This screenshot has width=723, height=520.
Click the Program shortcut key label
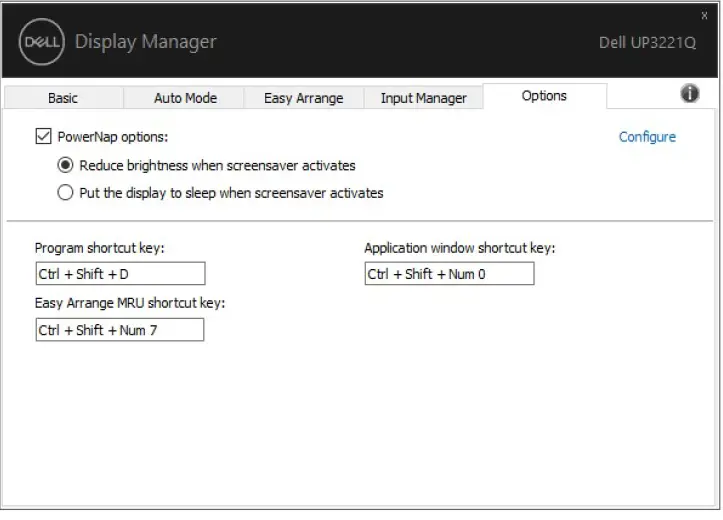[100, 248]
